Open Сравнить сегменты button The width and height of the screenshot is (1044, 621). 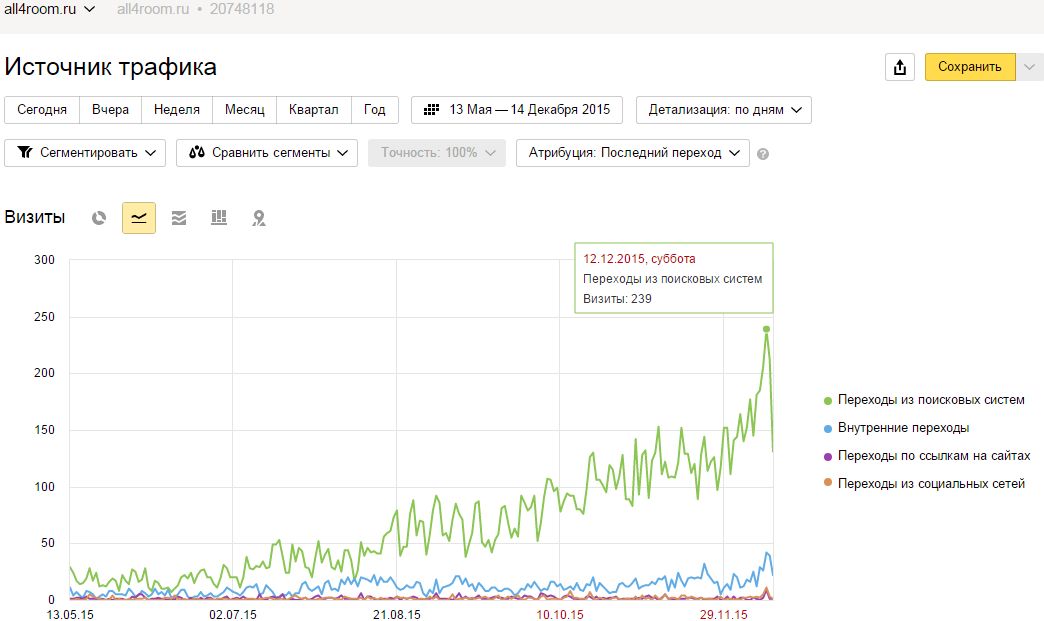click(x=267, y=153)
